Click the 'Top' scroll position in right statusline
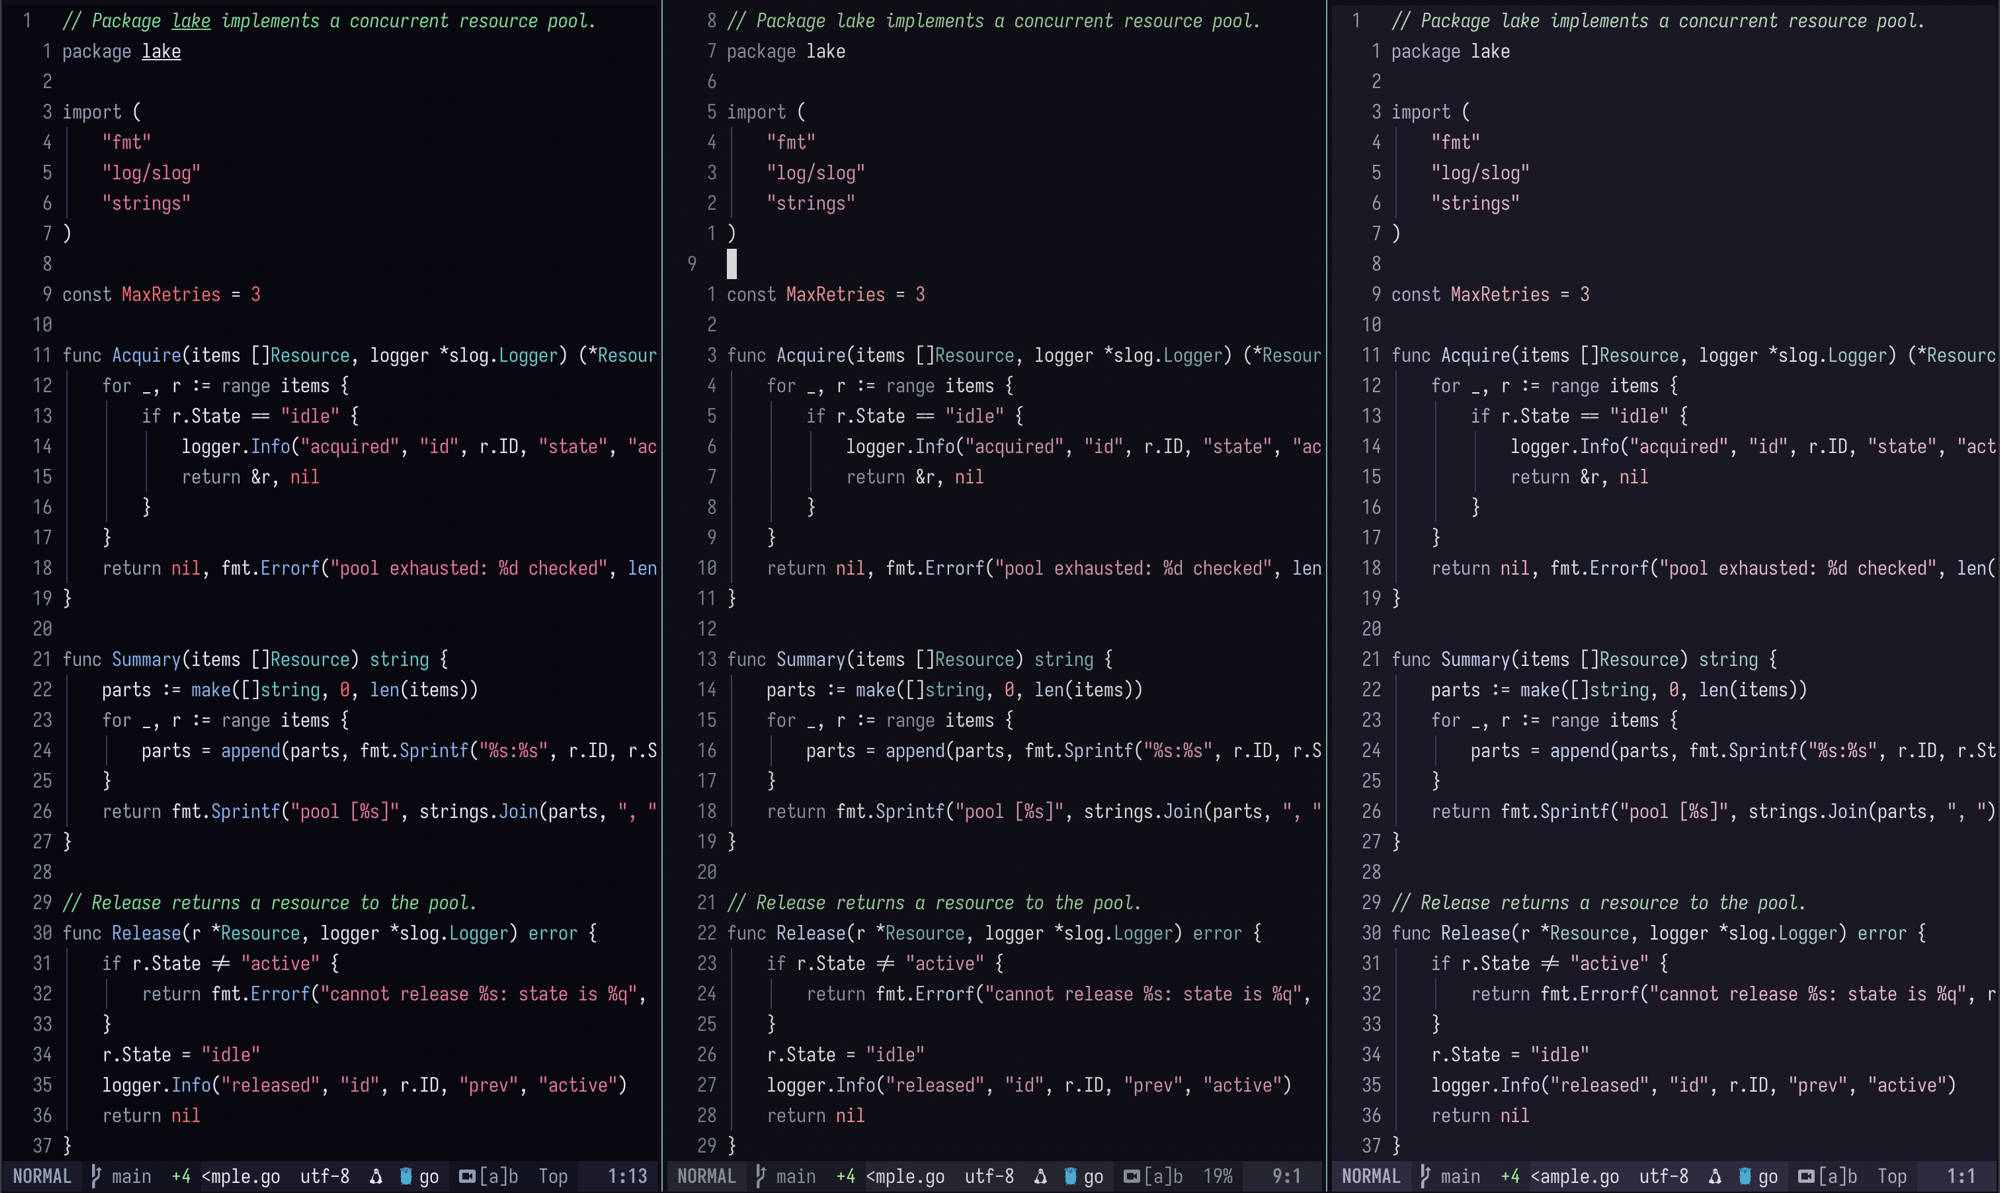The width and height of the screenshot is (2000, 1193). pos(1892,1176)
